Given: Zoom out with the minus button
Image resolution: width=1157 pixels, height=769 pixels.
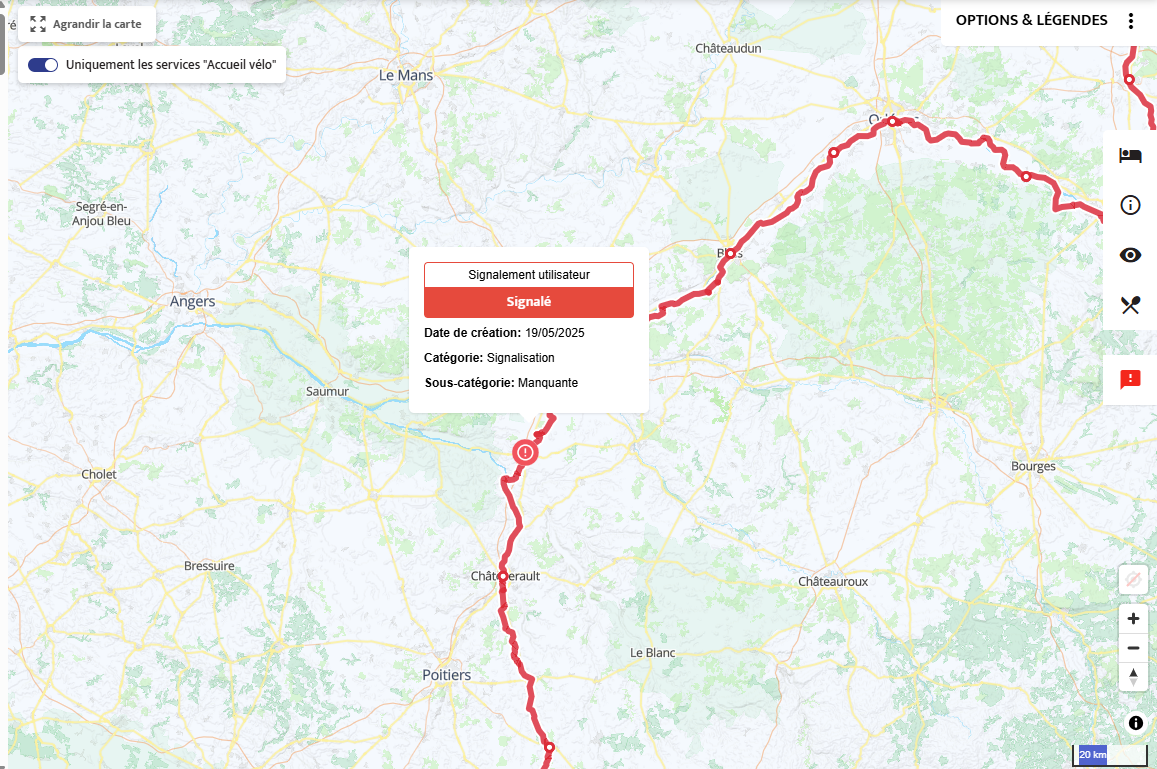Looking at the screenshot, I should [1133, 648].
